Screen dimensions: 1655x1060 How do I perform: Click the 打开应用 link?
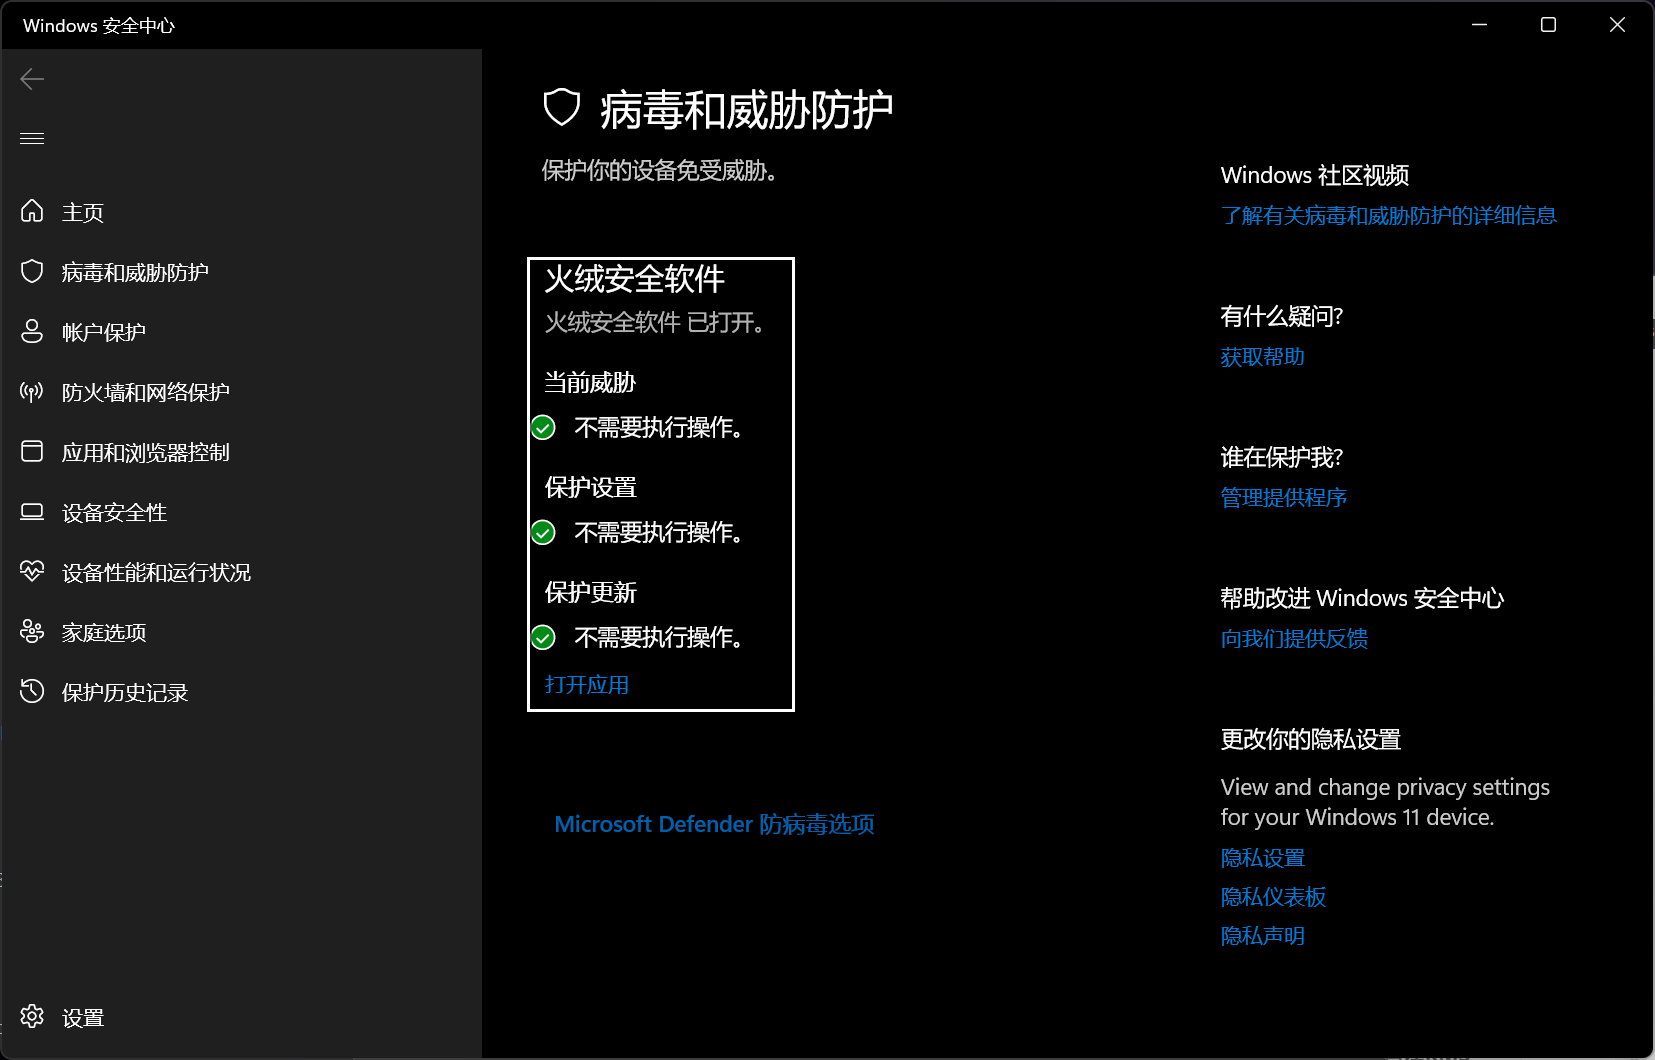[x=586, y=685]
